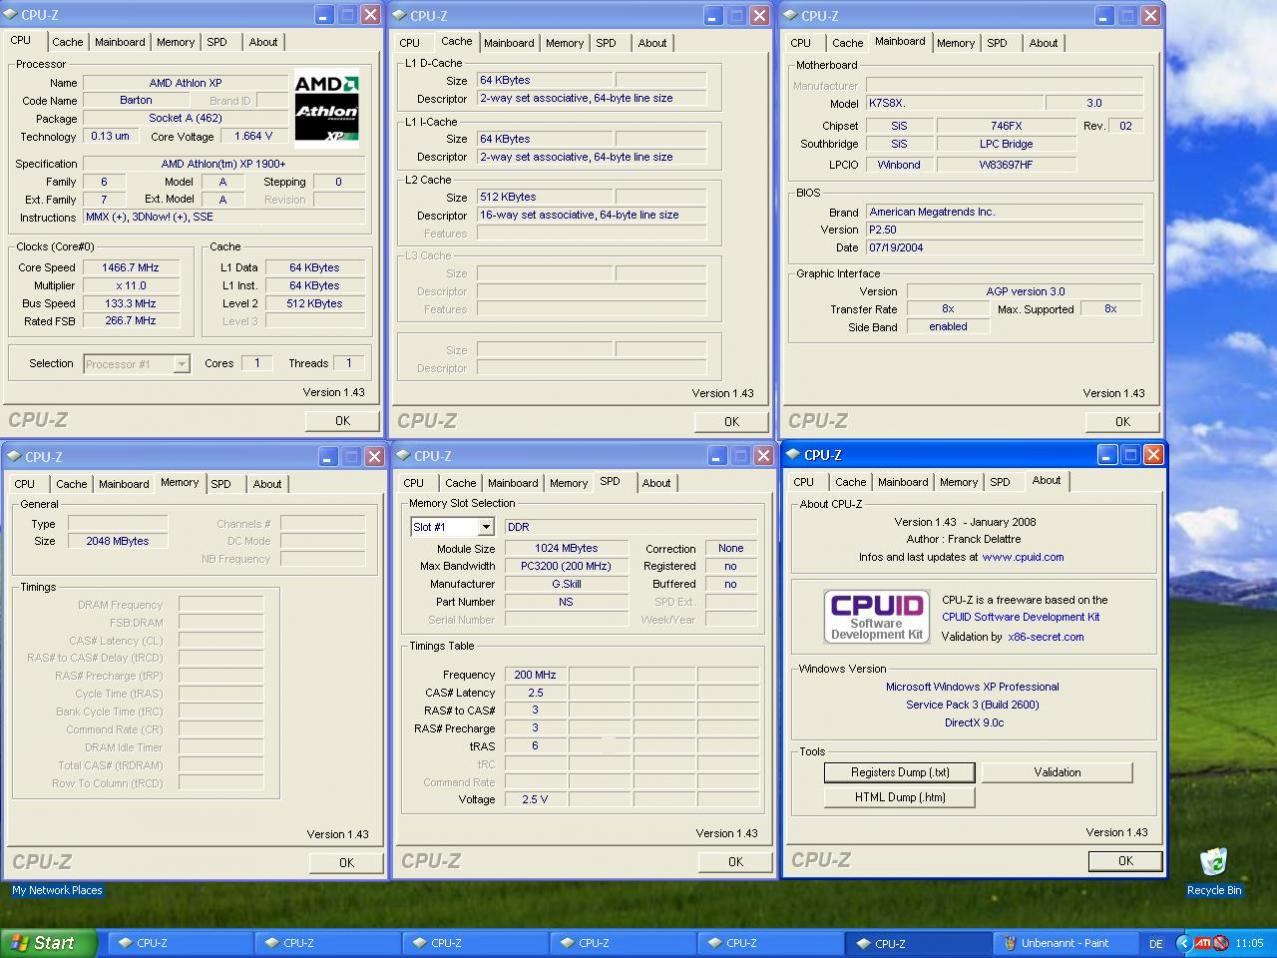Click the HTML Dump (.htm) button
The image size is (1277, 958).
tap(899, 797)
